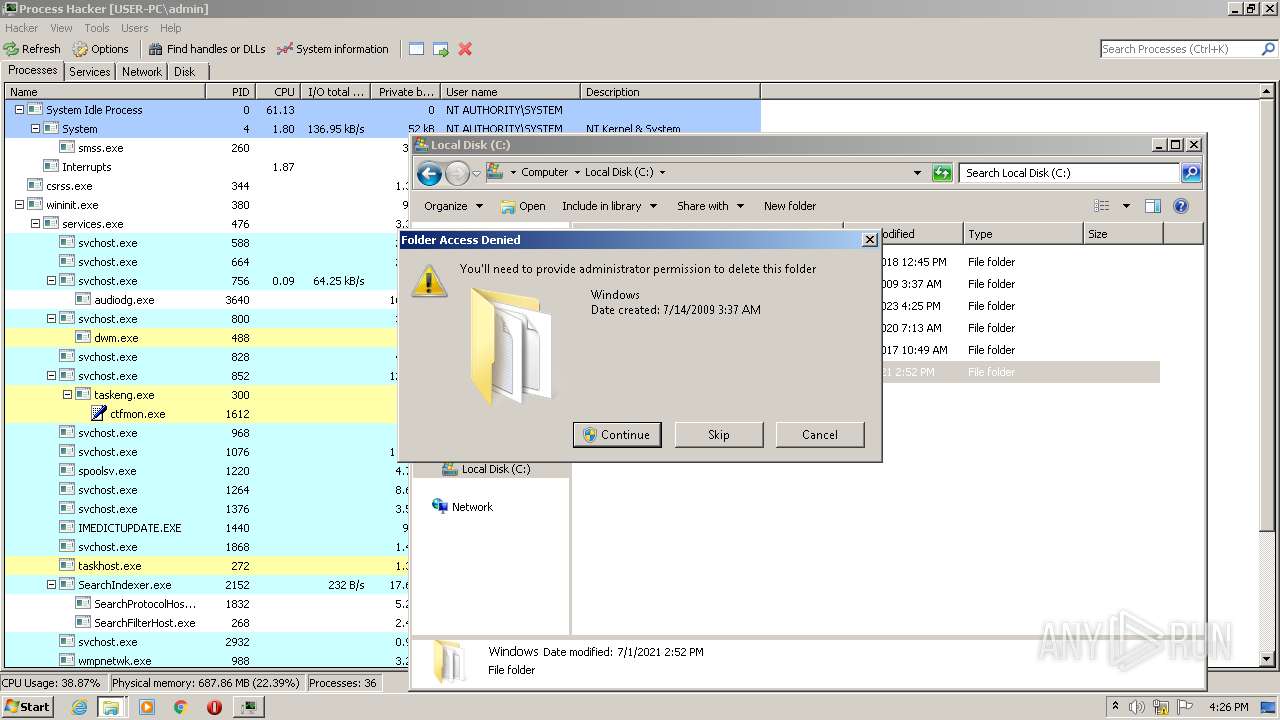Open Windows Media Player from the taskbar

pos(147,707)
